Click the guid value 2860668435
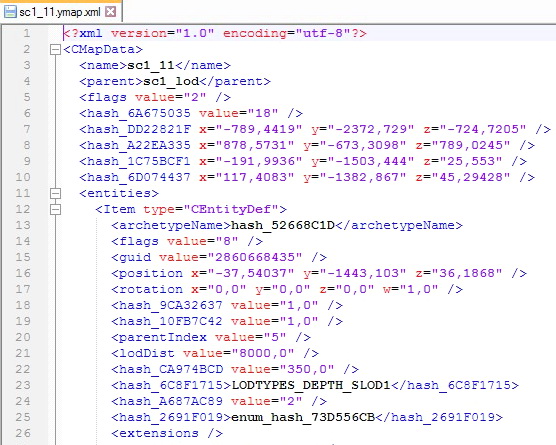 [255, 257]
